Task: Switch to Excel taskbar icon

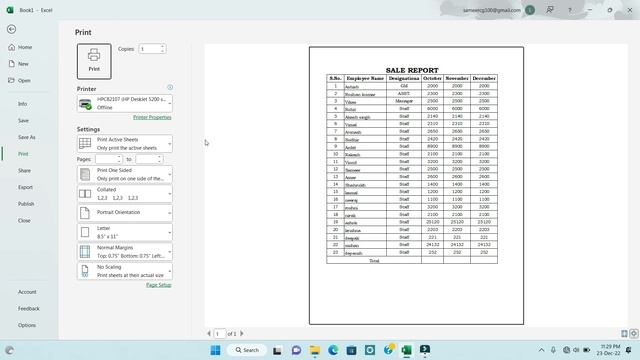Action: (x=407, y=350)
